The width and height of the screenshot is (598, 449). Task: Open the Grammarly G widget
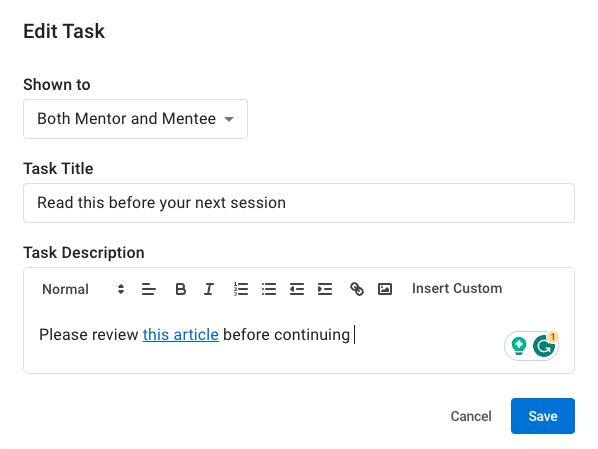click(544, 346)
